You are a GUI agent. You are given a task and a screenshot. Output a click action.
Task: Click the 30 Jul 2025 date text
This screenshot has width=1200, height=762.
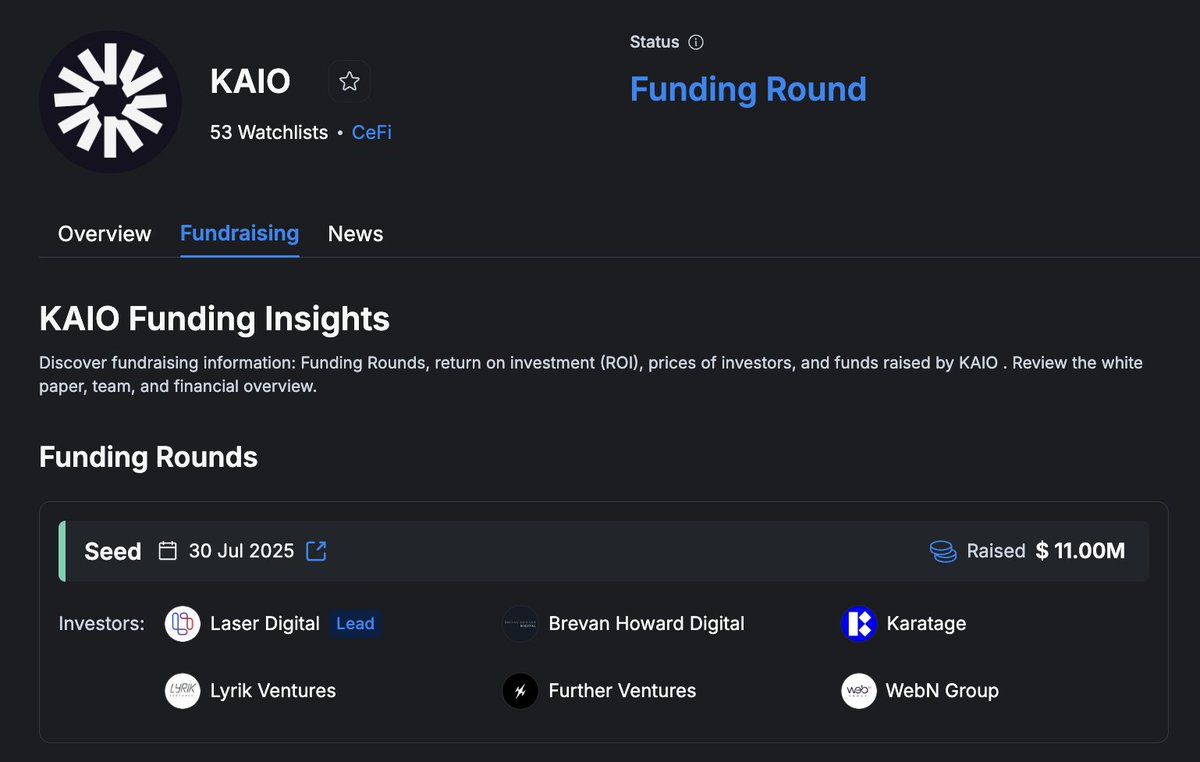coord(241,551)
